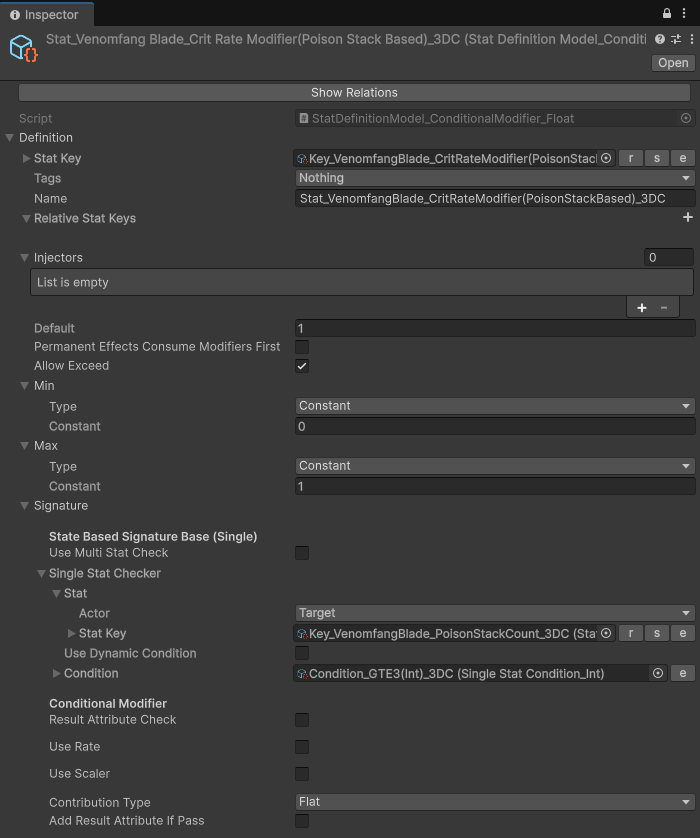
Task: Open object picker for Condition_GTE3 field
Action: [x=658, y=673]
